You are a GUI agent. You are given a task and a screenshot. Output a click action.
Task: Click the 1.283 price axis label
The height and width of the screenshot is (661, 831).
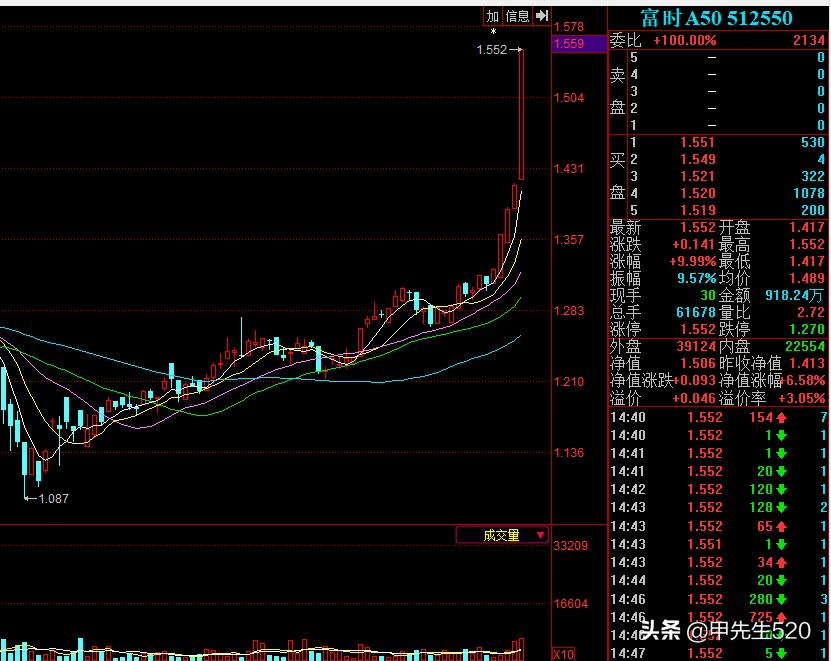click(568, 311)
